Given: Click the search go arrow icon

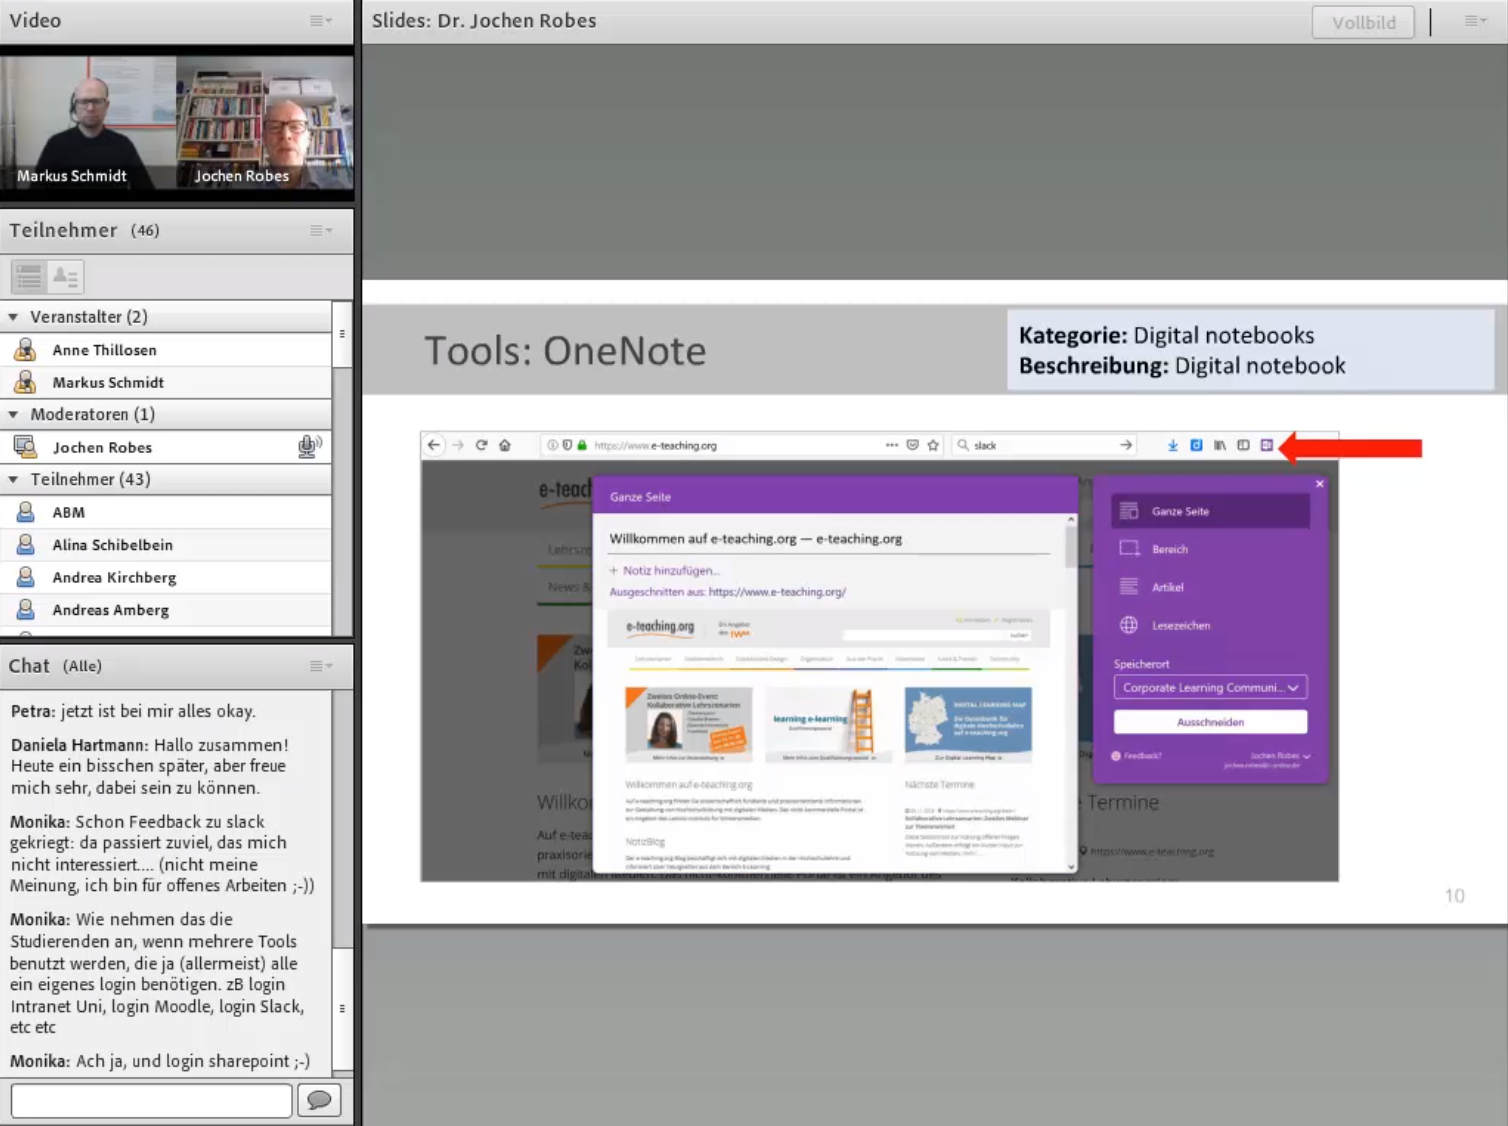Looking at the screenshot, I should pyautogui.click(x=1126, y=445).
